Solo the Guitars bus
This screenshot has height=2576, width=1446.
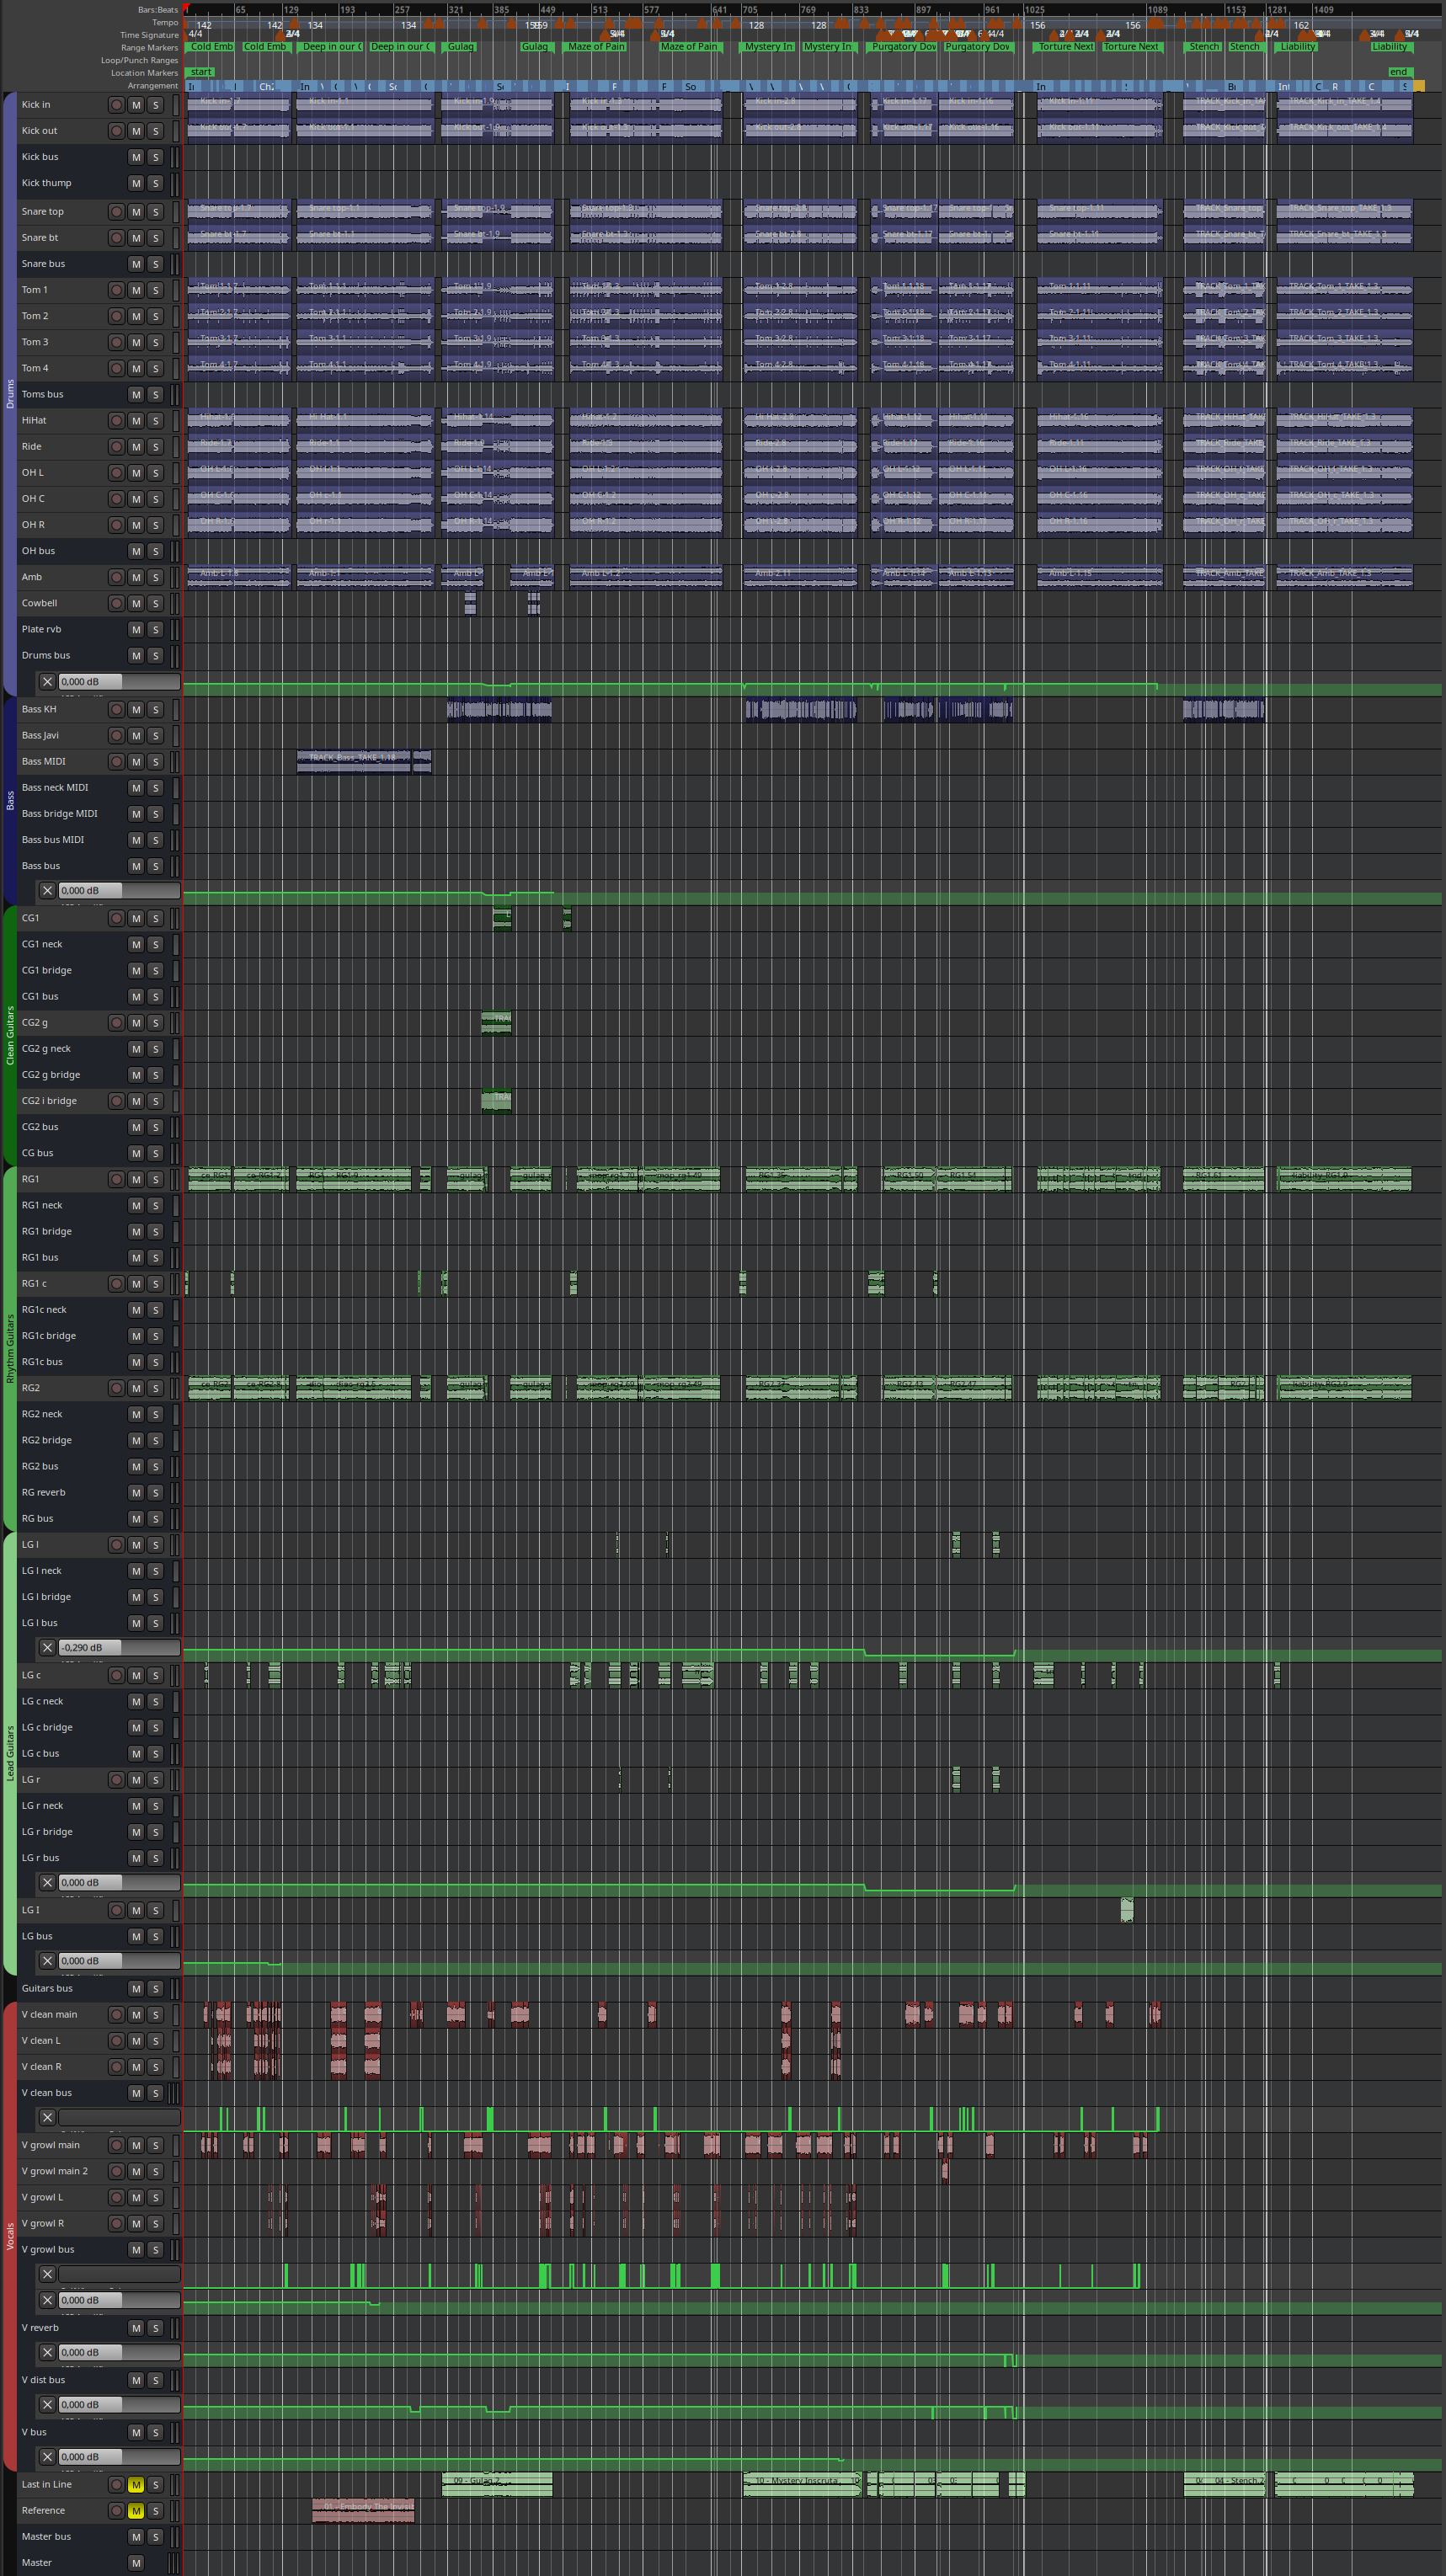(155, 1988)
